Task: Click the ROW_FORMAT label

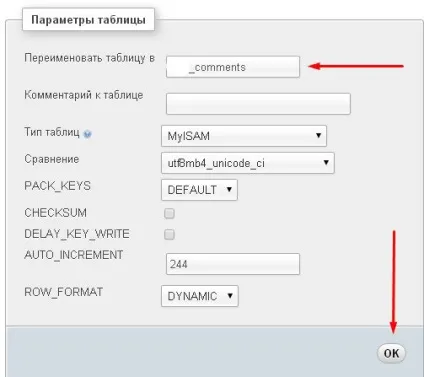Action: click(63, 292)
